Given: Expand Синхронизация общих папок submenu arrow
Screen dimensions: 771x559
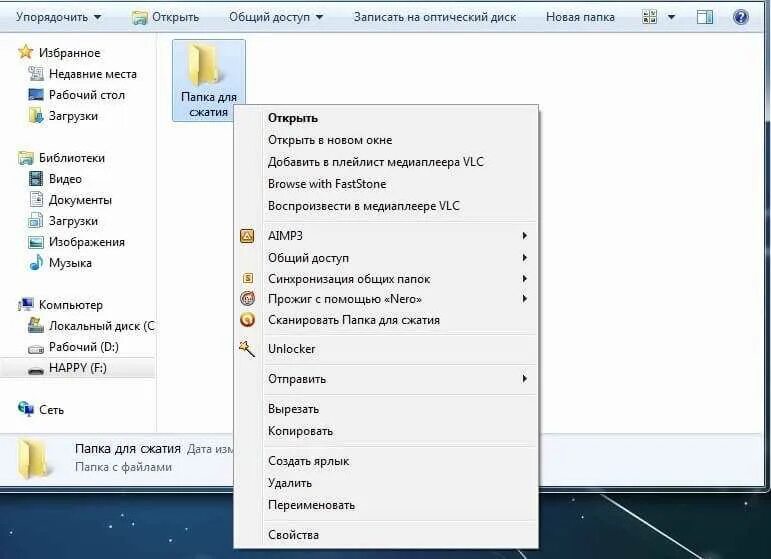Looking at the screenshot, I should [x=525, y=278].
